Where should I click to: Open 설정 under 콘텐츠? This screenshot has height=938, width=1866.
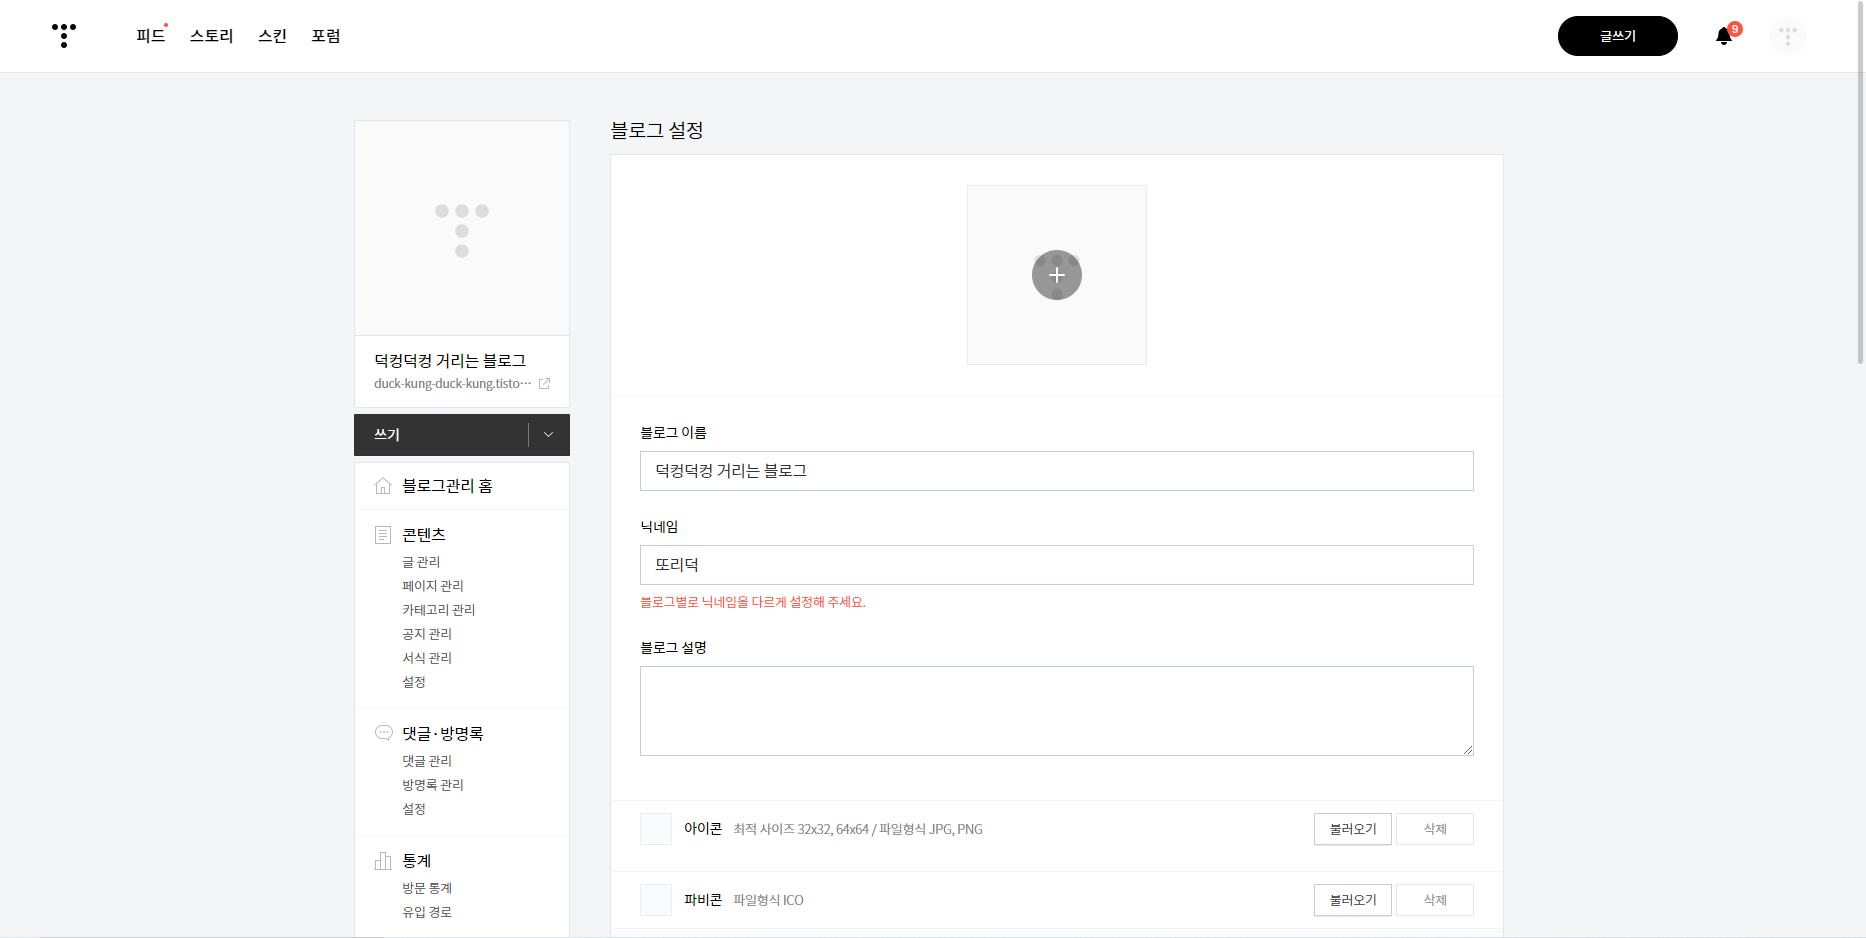tap(414, 682)
